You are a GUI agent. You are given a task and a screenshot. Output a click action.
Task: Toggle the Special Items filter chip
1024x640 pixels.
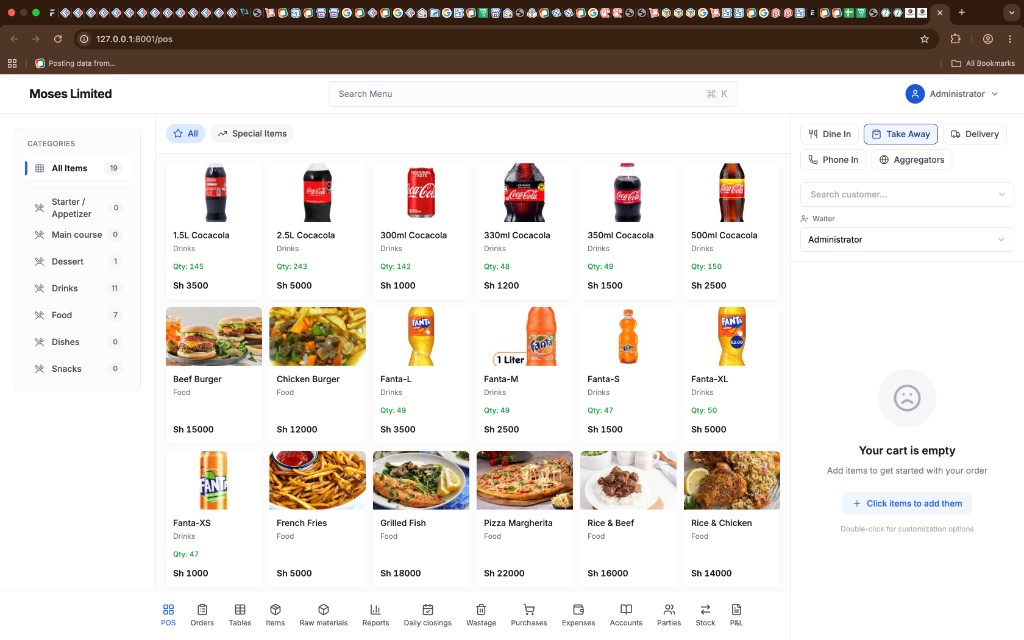[x=252, y=134]
